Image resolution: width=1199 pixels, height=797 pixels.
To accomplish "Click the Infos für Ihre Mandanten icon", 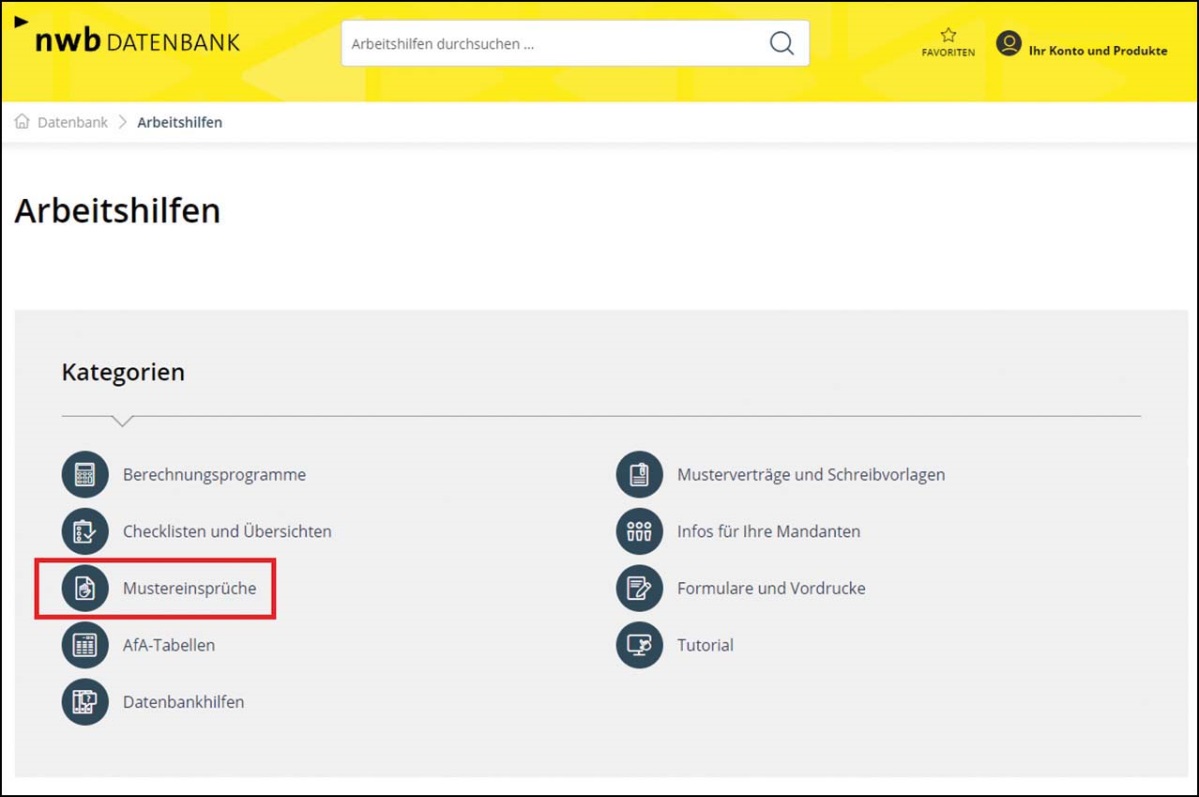I will point(639,532).
